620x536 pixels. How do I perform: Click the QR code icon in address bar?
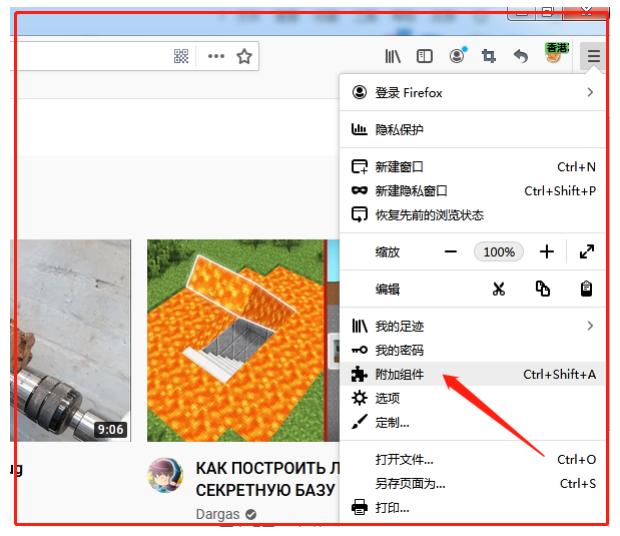181,56
